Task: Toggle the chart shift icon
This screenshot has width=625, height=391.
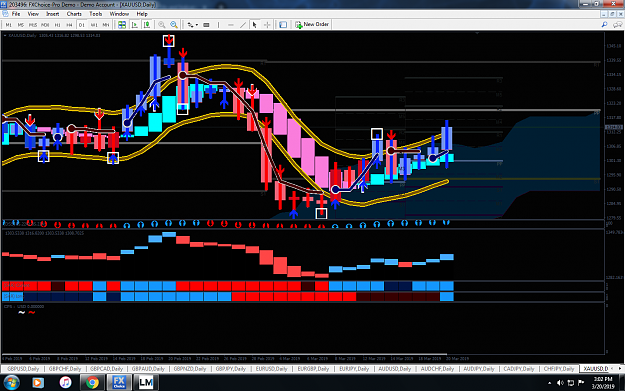Action: tap(135, 25)
